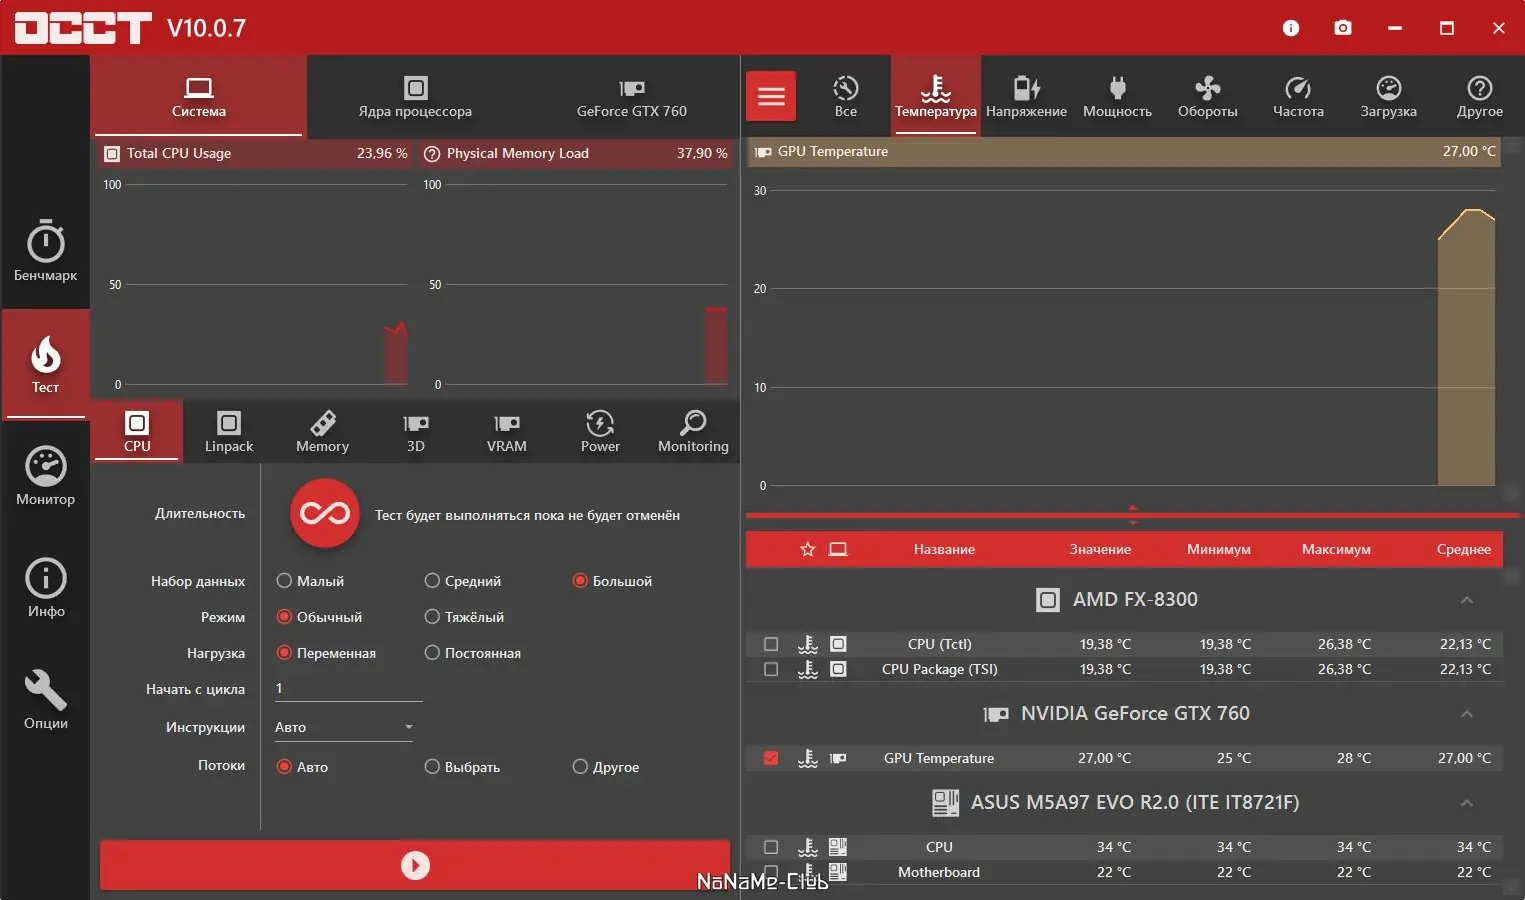The height and width of the screenshot is (900, 1525).
Task: Select Авто threads radio button
Action: 302,767
